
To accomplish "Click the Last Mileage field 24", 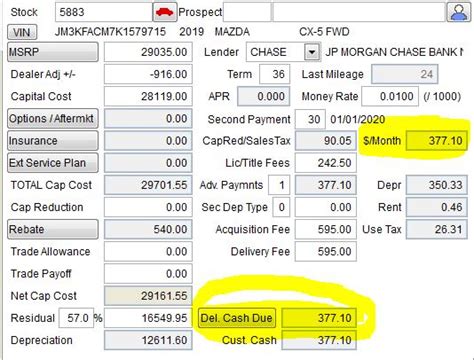I will click(x=405, y=74).
